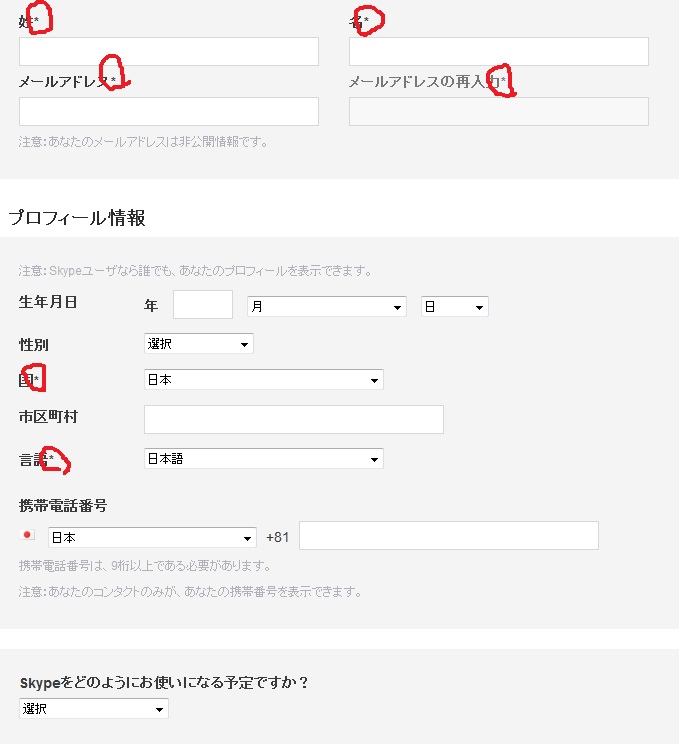Click the 市区町村 city input field

click(294, 419)
